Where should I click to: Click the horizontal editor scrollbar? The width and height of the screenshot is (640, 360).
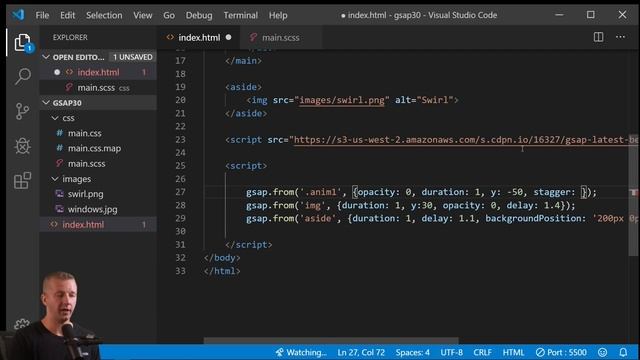331,340
